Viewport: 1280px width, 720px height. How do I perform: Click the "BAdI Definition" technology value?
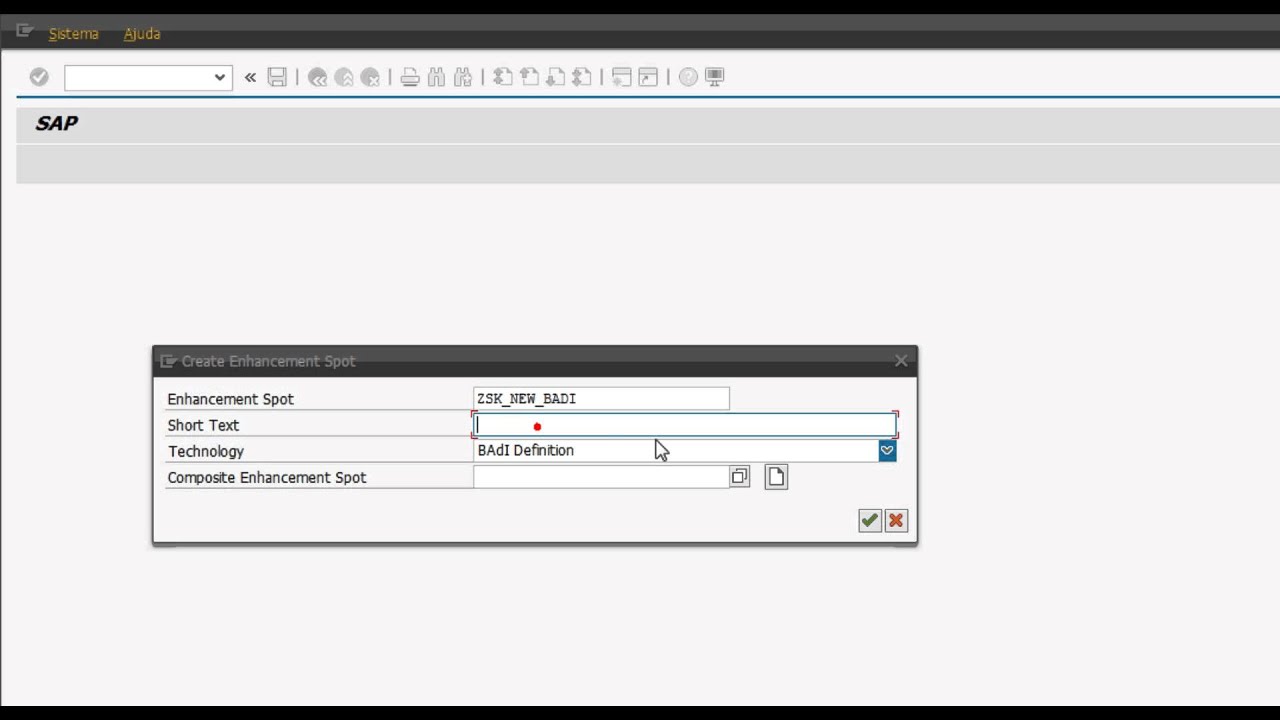(526, 451)
